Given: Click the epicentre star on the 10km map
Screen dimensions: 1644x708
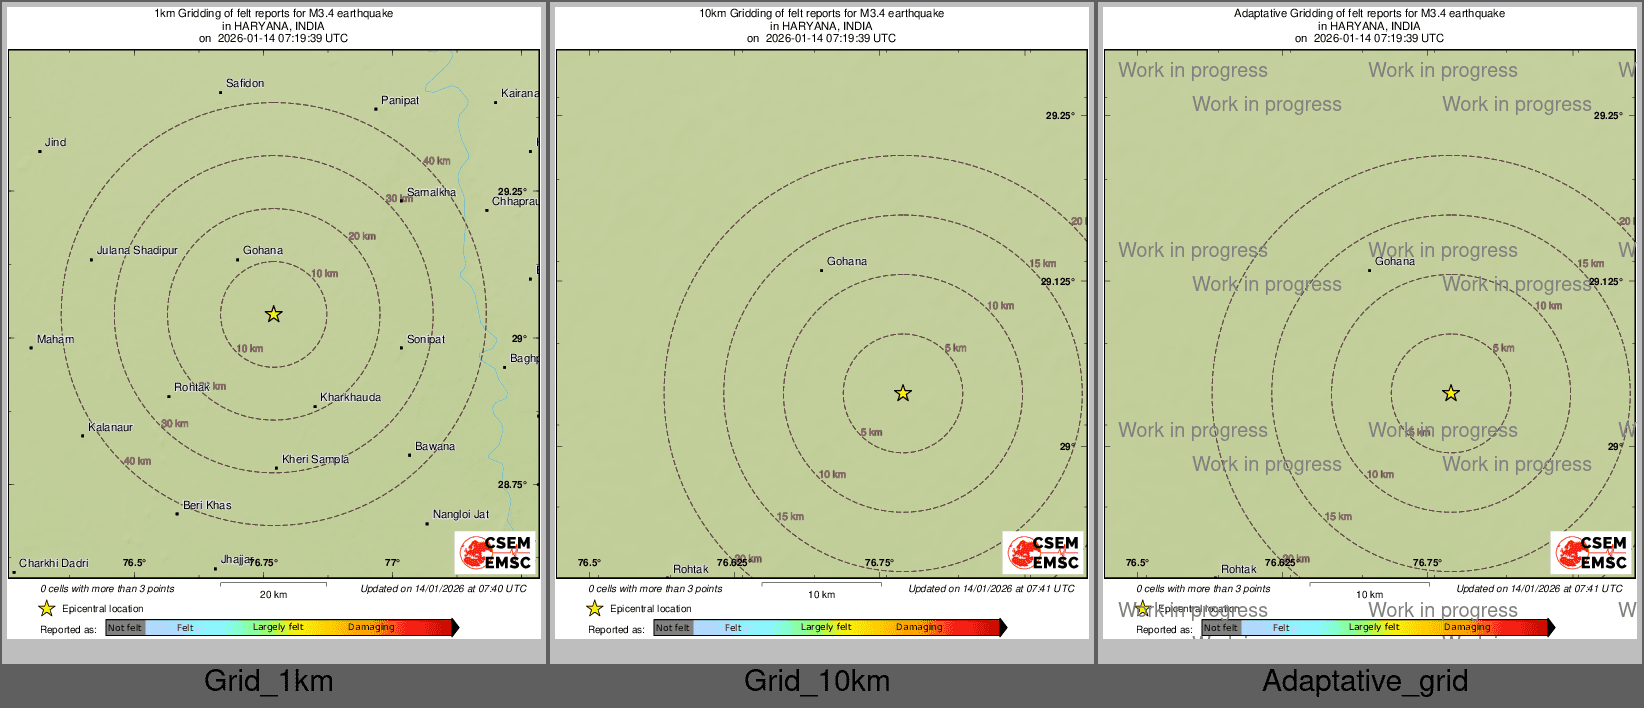Looking at the screenshot, I should tap(903, 393).
